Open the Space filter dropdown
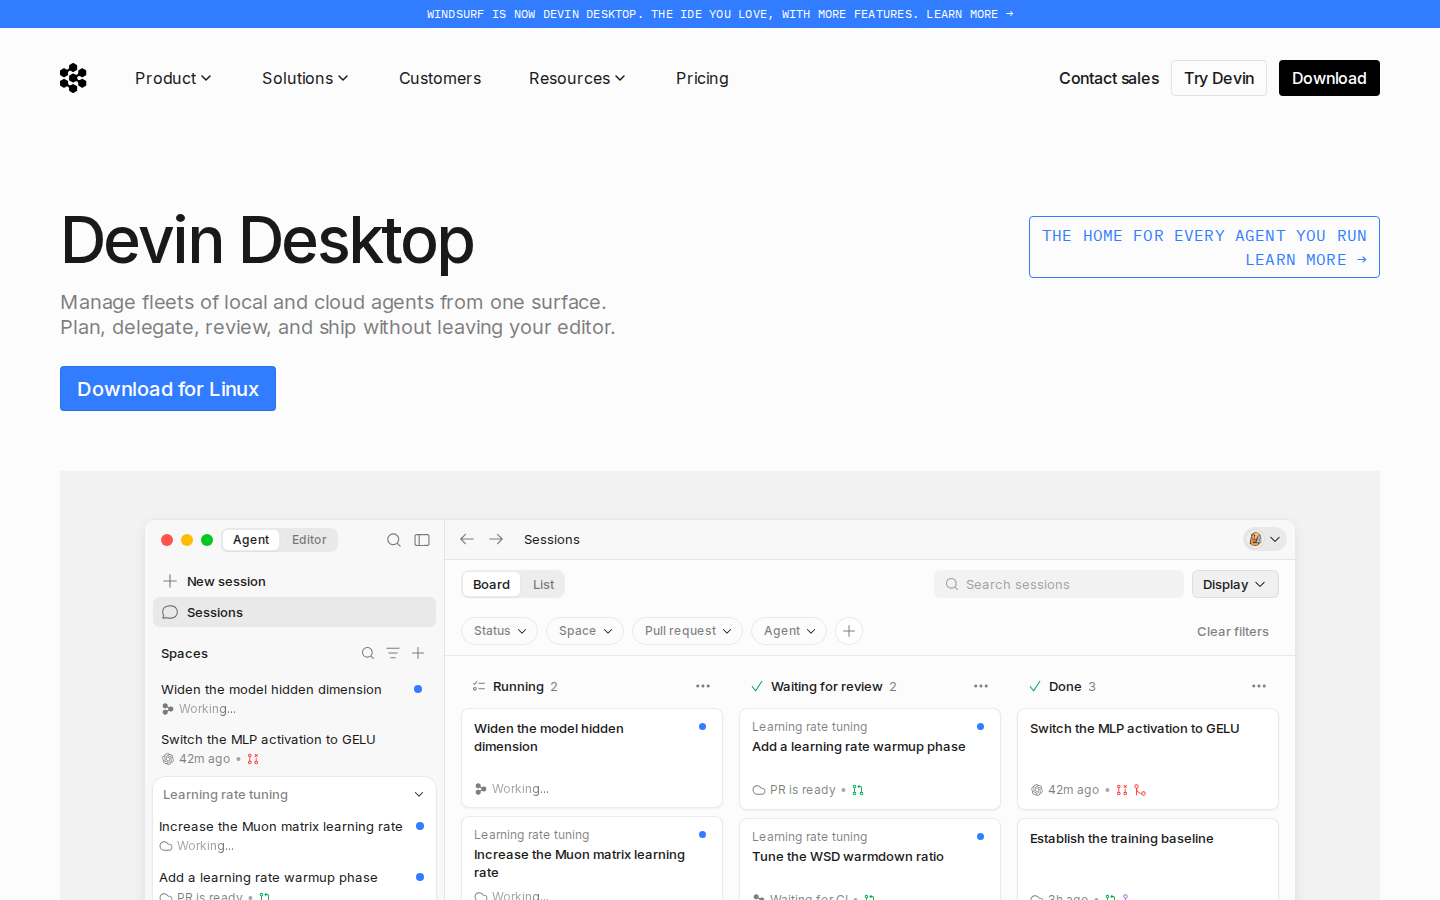1440x900 pixels. (585, 631)
